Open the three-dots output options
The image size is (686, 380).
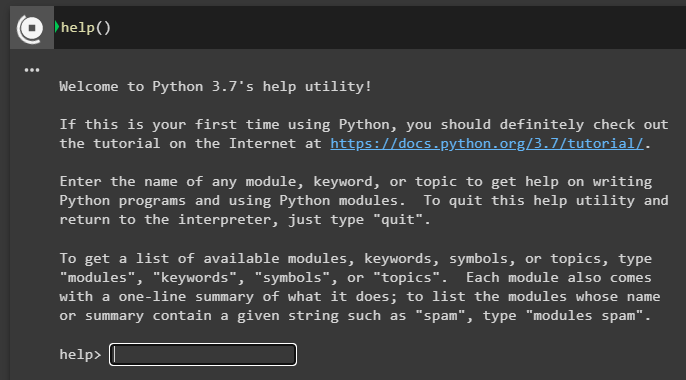(x=32, y=70)
